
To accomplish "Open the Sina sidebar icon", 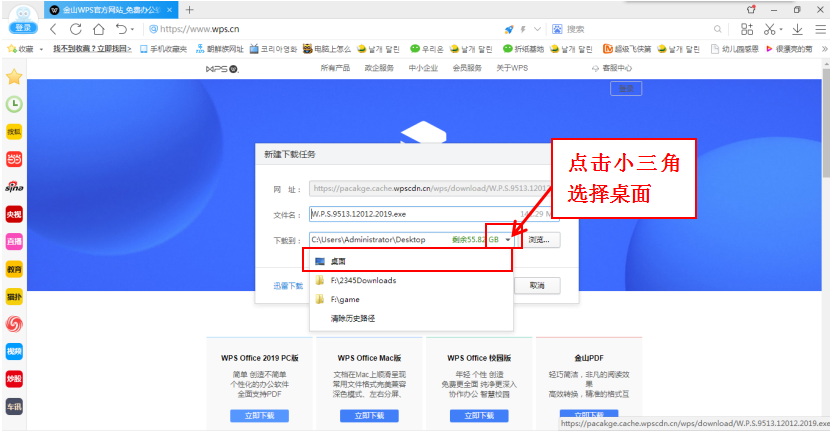I will [14, 187].
